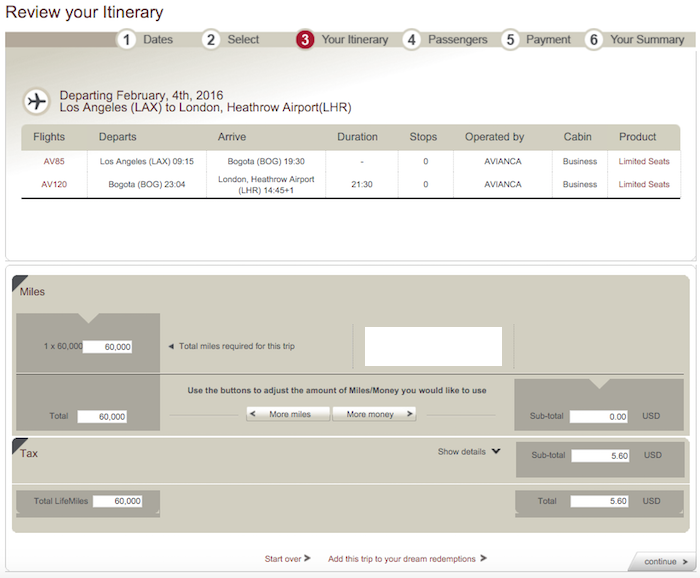
Task: Click Business cabin in AV120 row
Action: click(579, 184)
